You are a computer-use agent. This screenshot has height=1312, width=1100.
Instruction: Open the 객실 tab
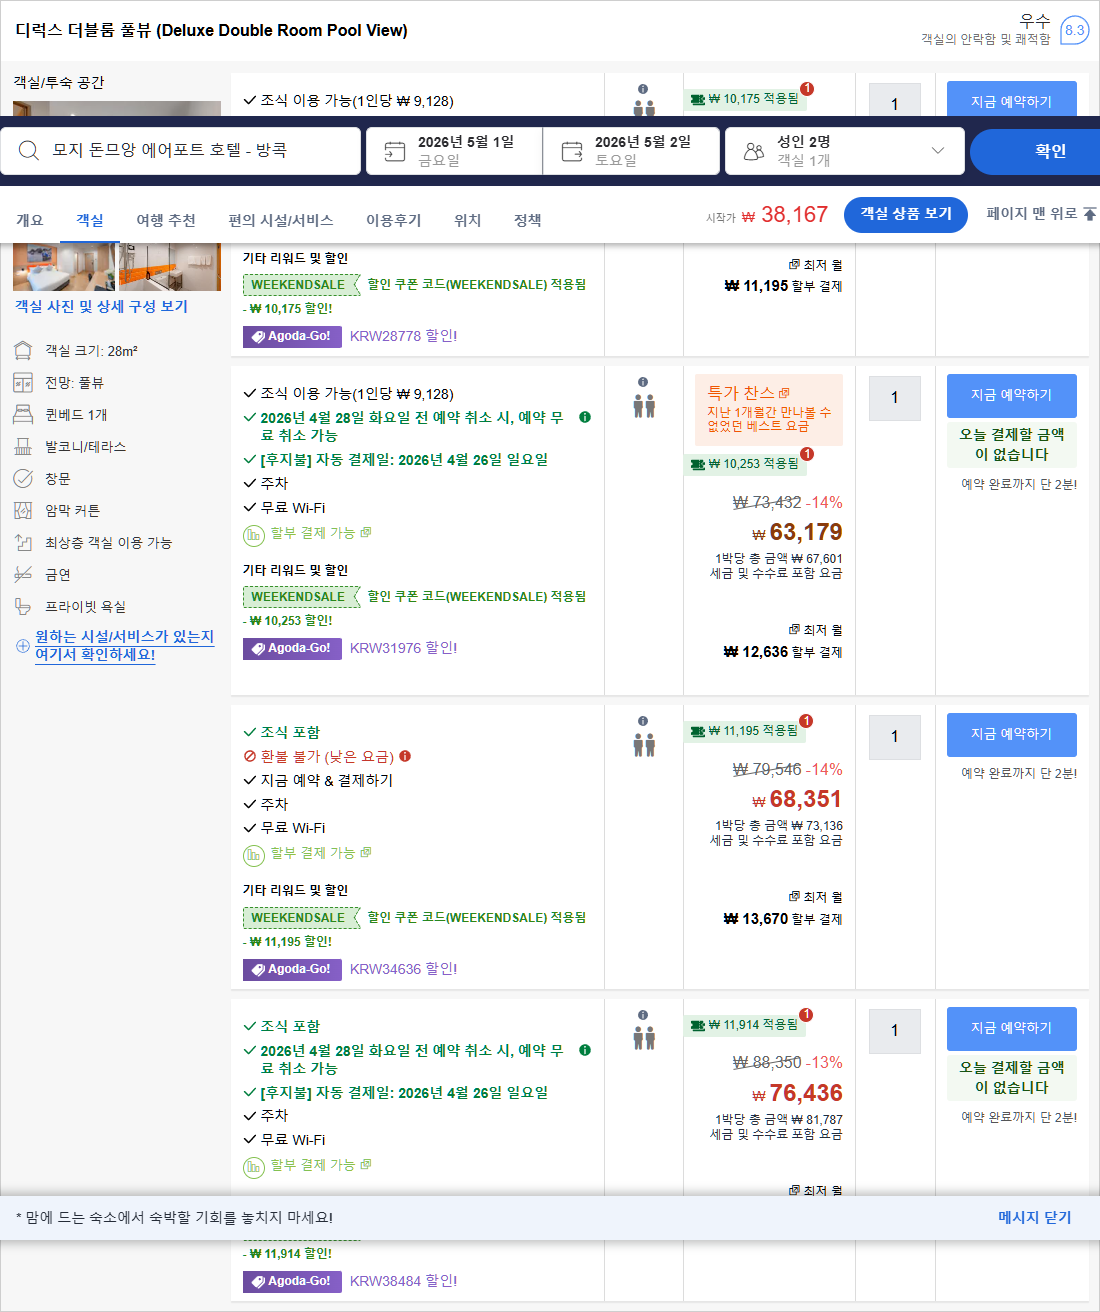[x=90, y=220]
